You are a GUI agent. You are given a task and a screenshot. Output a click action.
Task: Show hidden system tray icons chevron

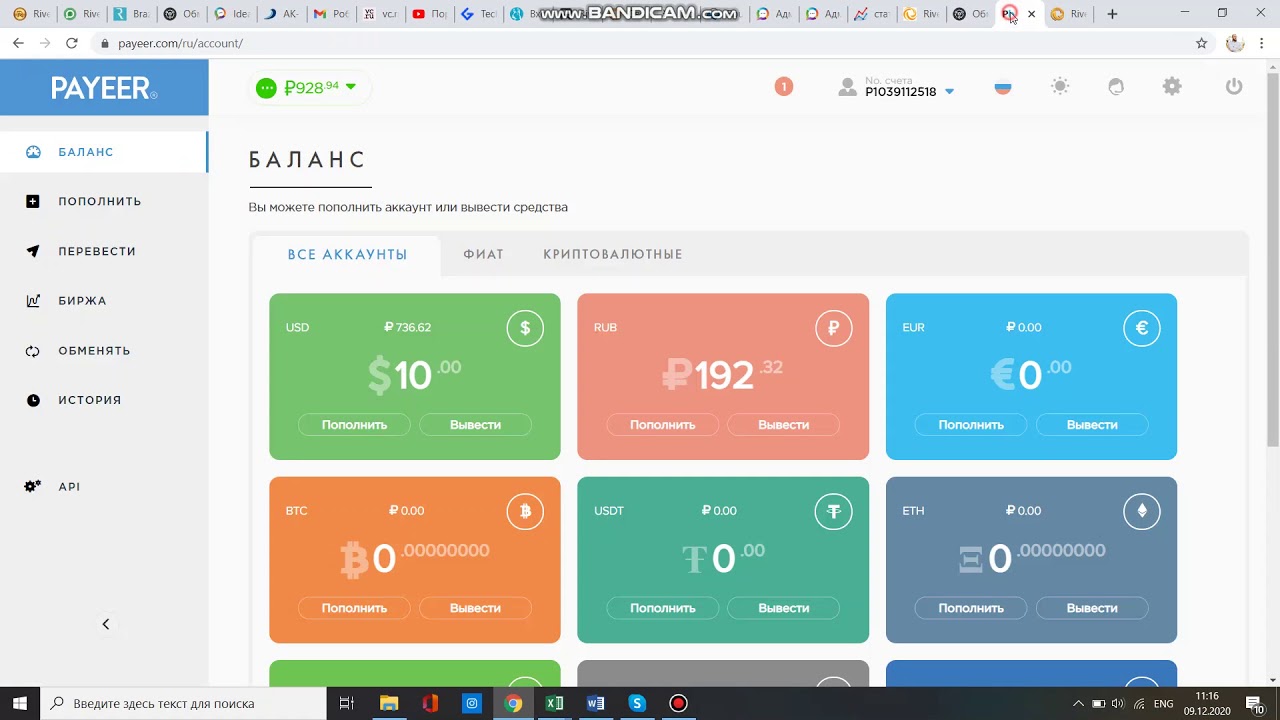1078,703
